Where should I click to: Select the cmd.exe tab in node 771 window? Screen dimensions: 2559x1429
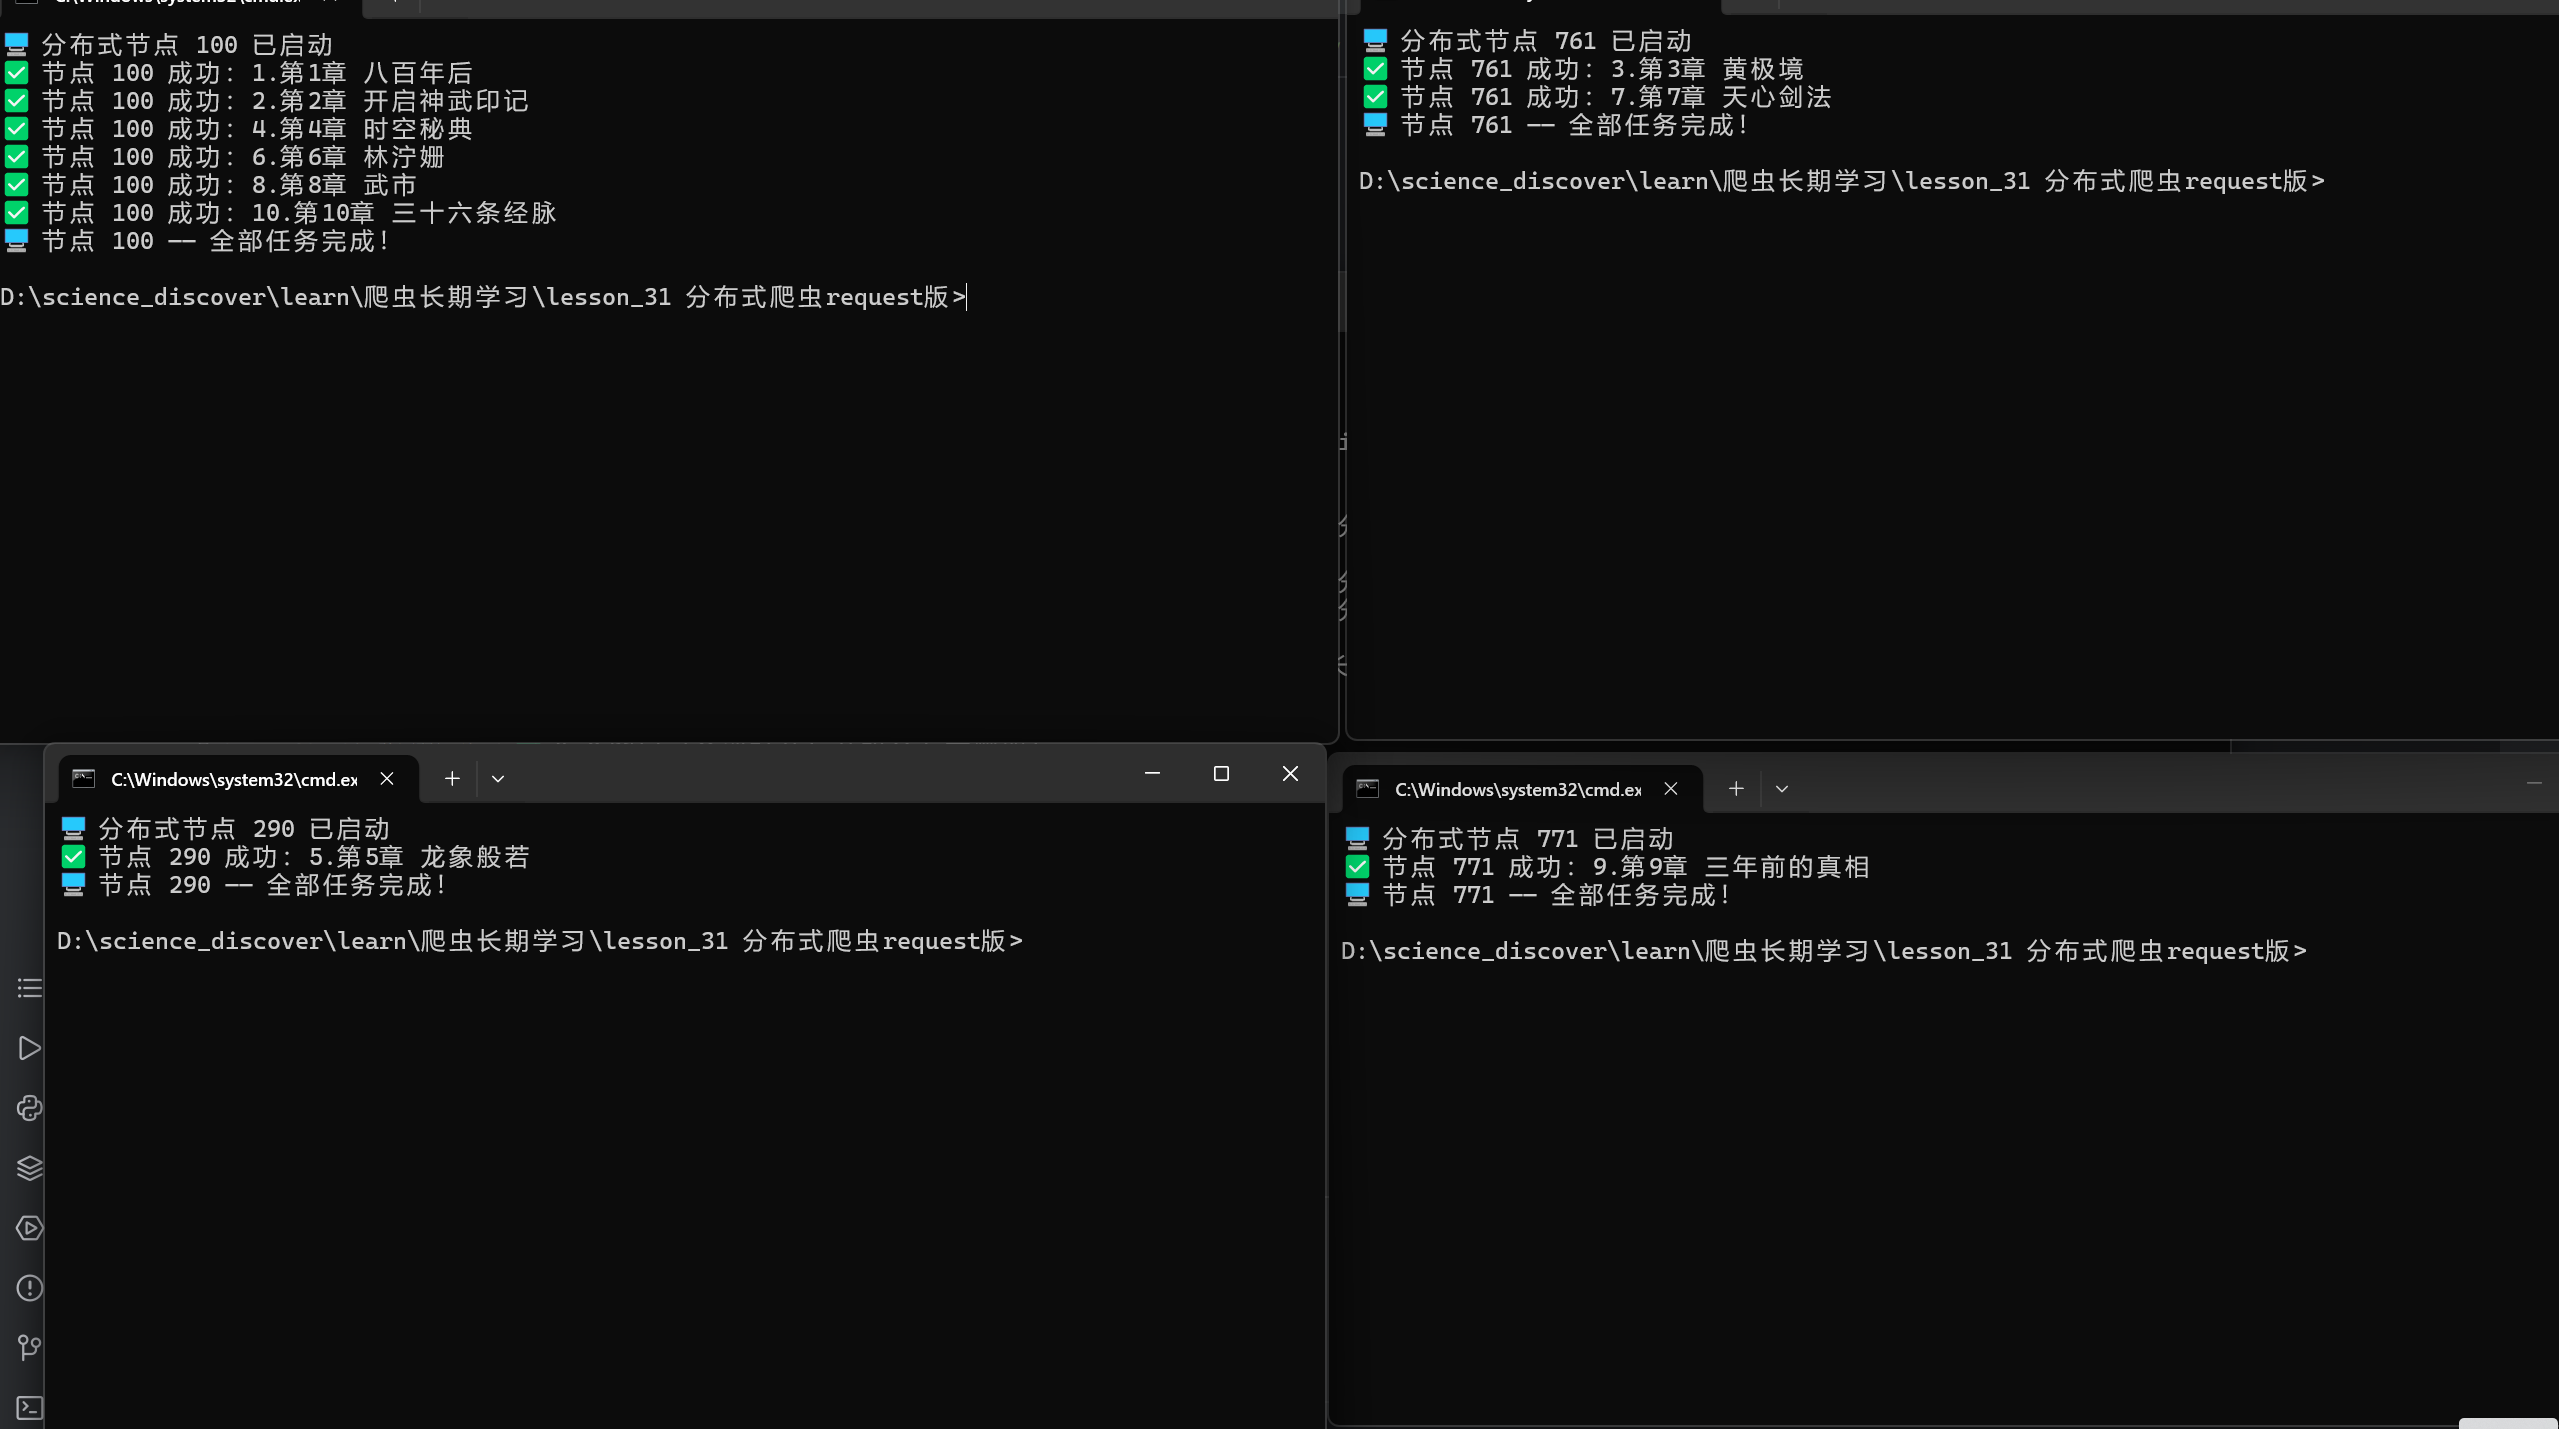[1517, 789]
